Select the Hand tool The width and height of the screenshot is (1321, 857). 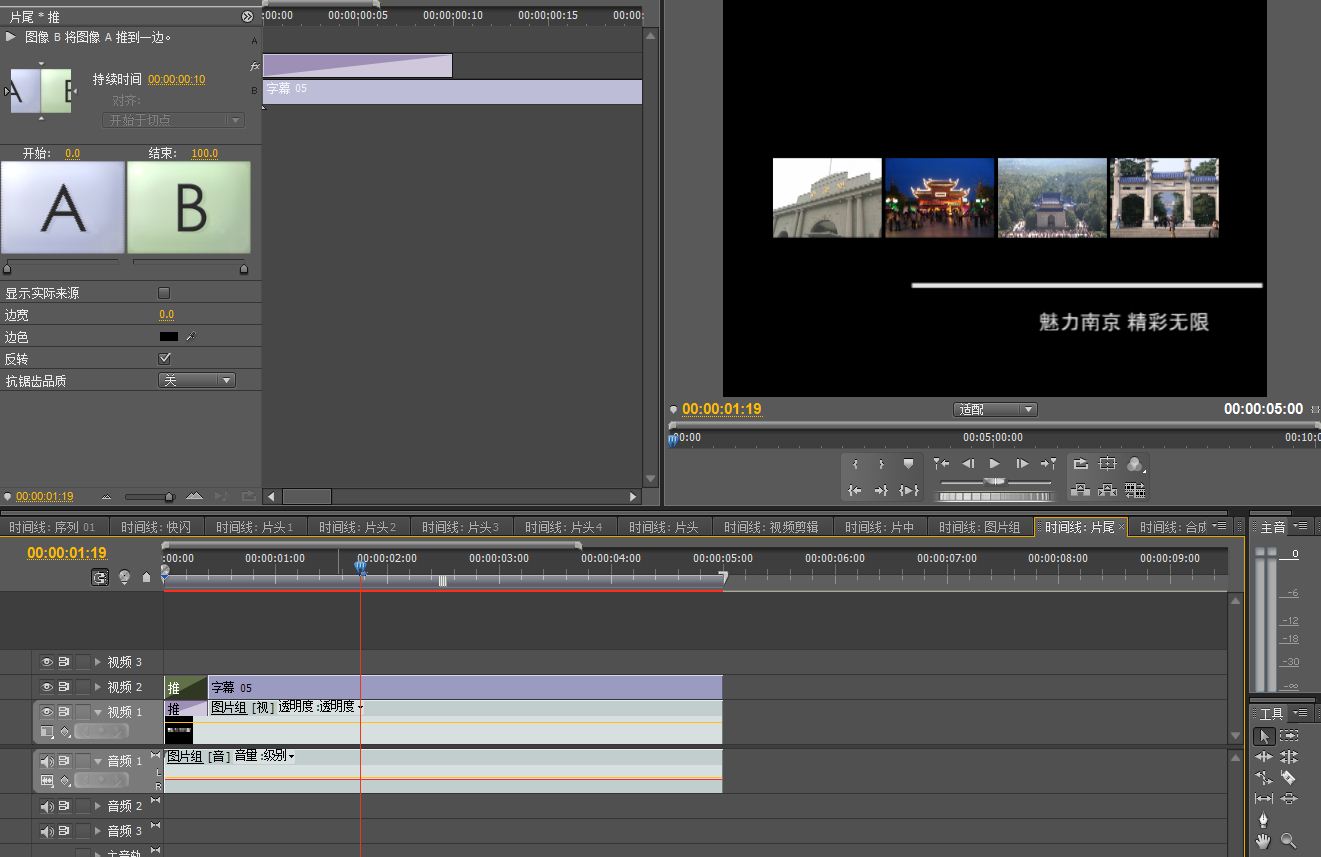tap(1264, 841)
